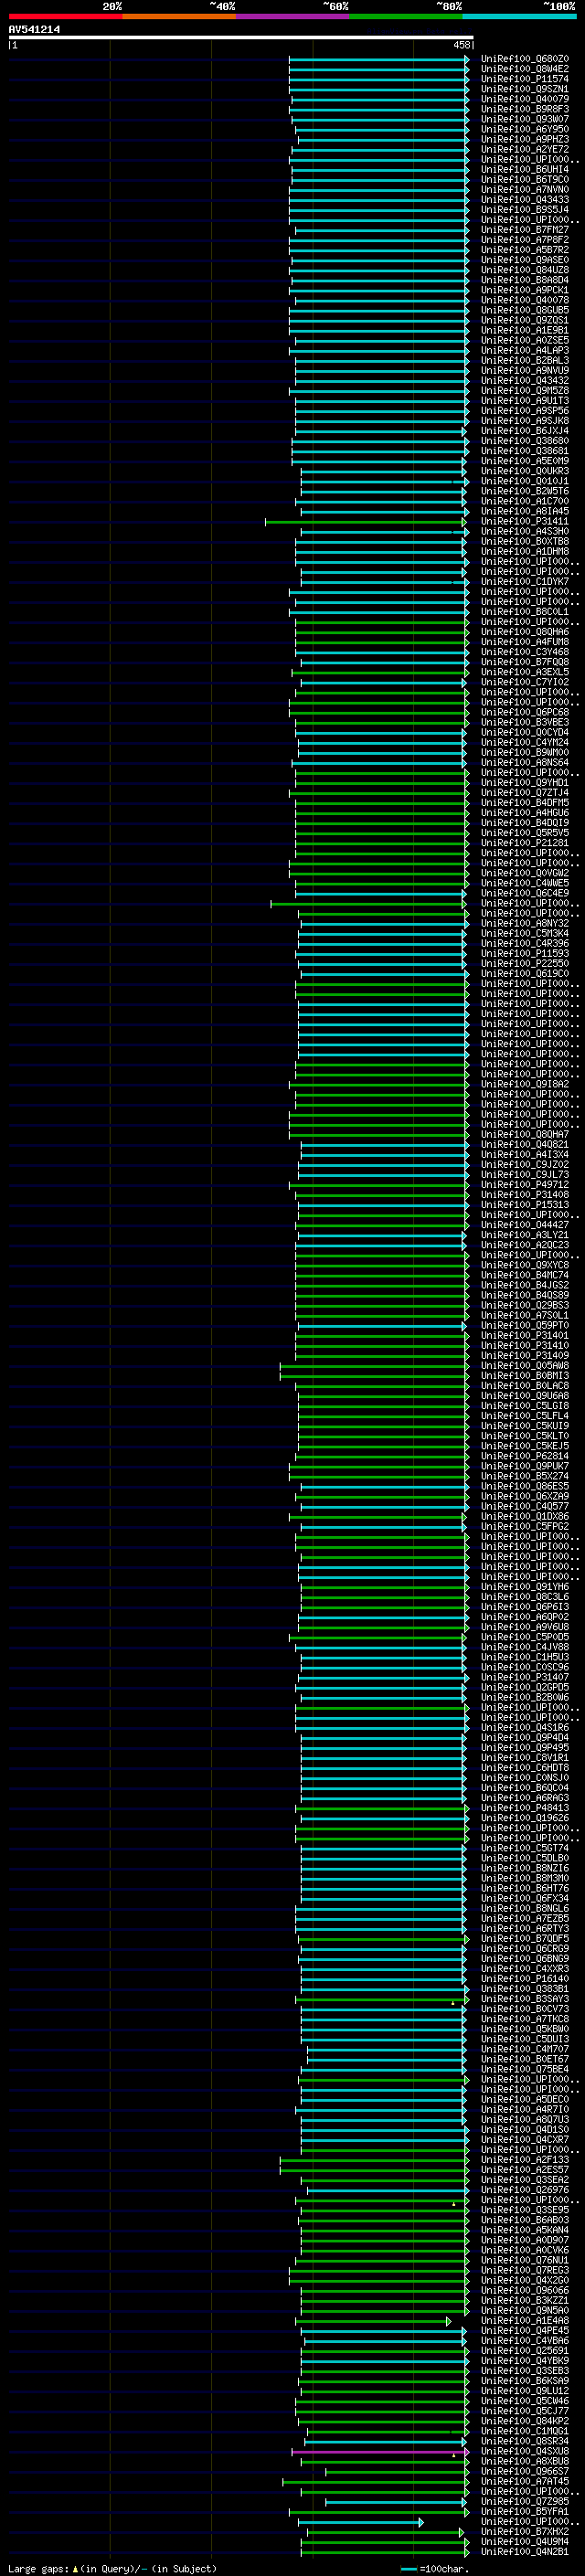Open hit UniRef100_Q680Z0

pyautogui.click(x=525, y=59)
